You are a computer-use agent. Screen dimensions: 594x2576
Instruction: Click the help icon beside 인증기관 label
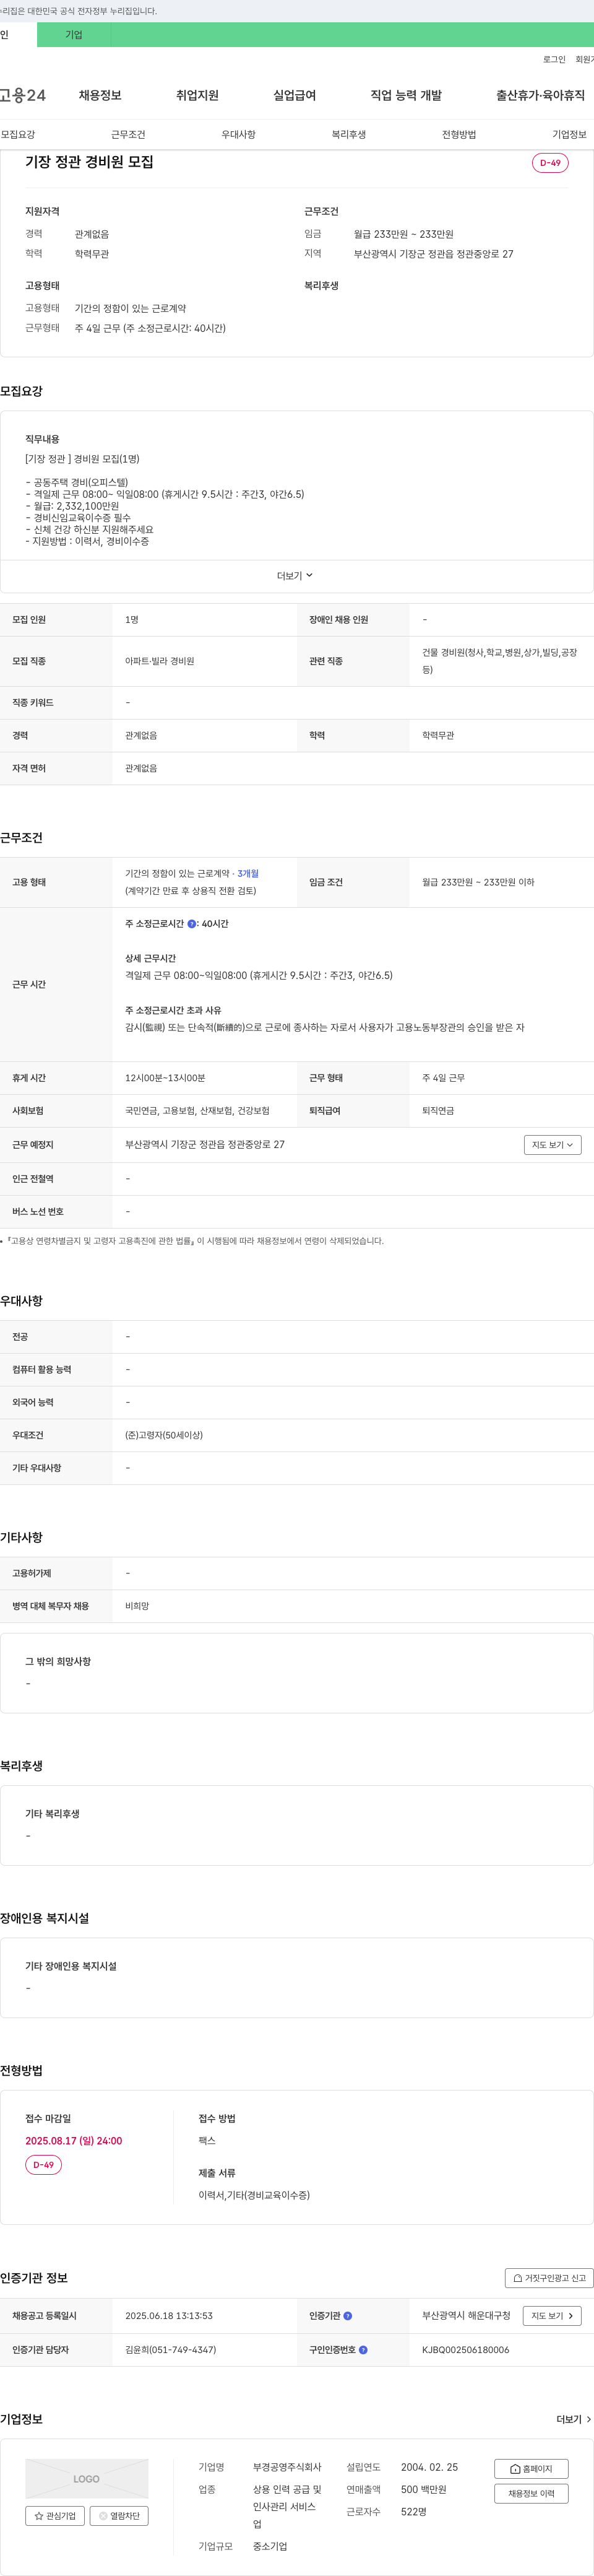pos(348,2316)
